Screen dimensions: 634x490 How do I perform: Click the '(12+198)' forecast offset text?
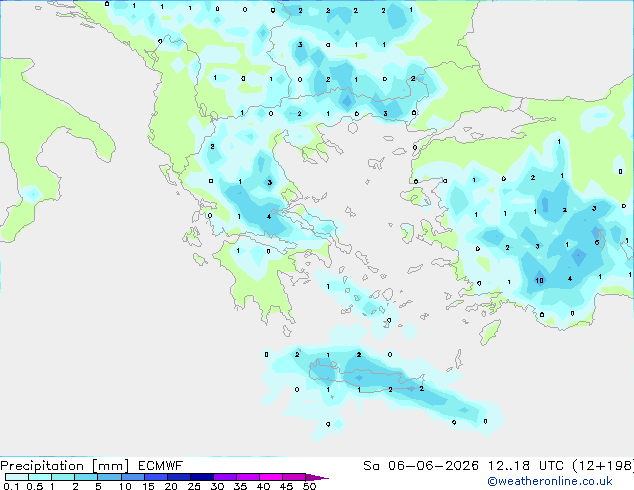tap(603, 466)
